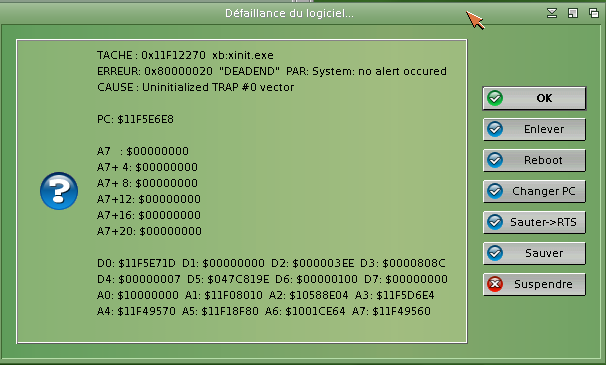Click the D3: $0000808C register value

click(403, 264)
